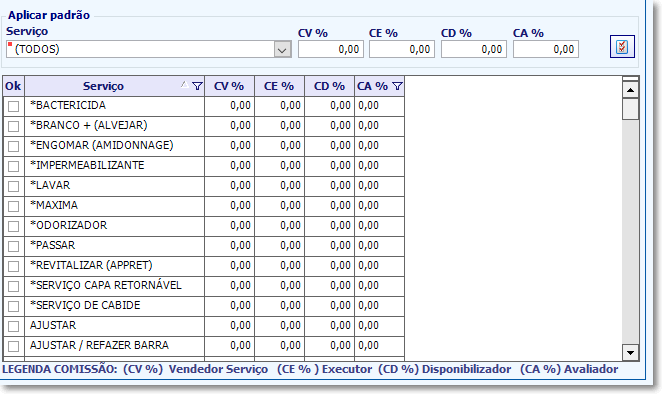Screen dimensions: 662x394
Task: Click the Serviço column header
Action: pyautogui.click(x=115, y=86)
